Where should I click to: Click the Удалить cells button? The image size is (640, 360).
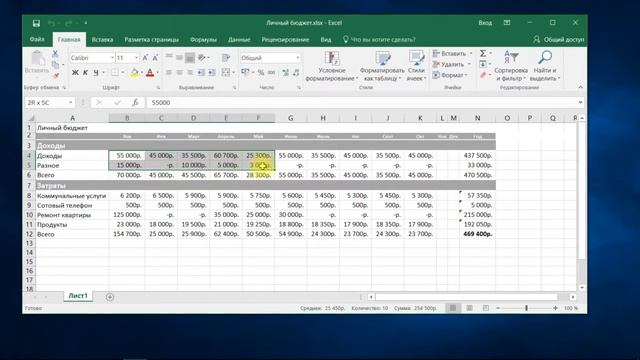pos(451,64)
